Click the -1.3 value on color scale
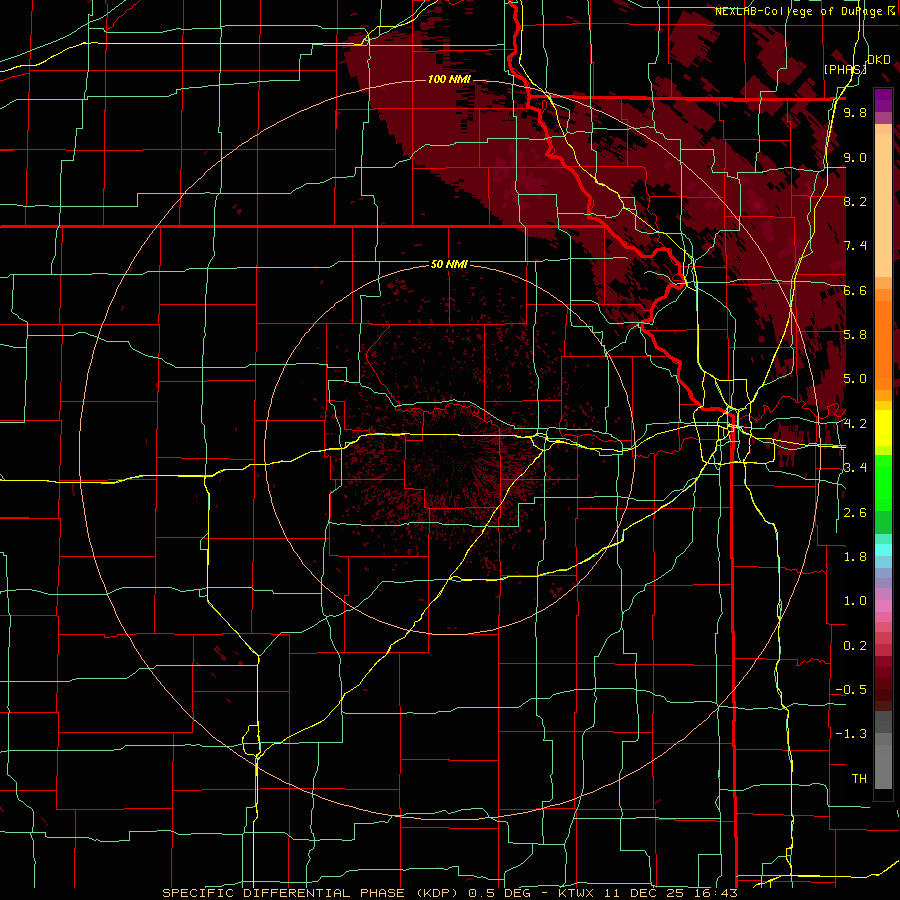Viewport: 900px width, 900px height. click(x=851, y=734)
